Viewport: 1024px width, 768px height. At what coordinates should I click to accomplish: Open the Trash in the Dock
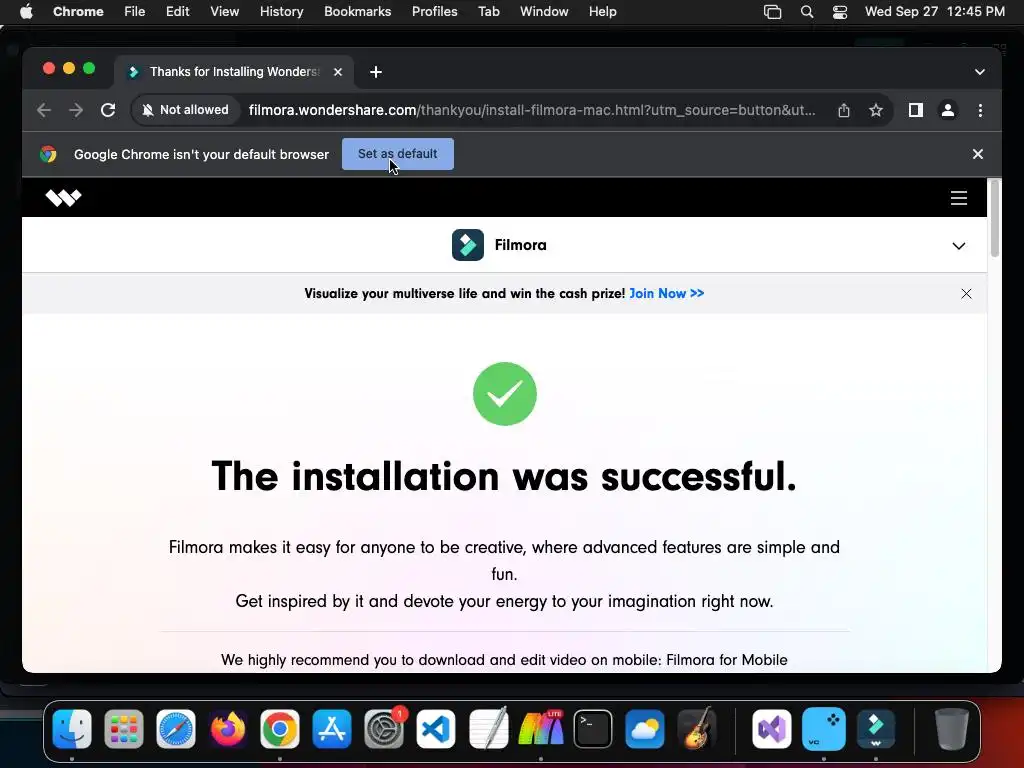952,729
